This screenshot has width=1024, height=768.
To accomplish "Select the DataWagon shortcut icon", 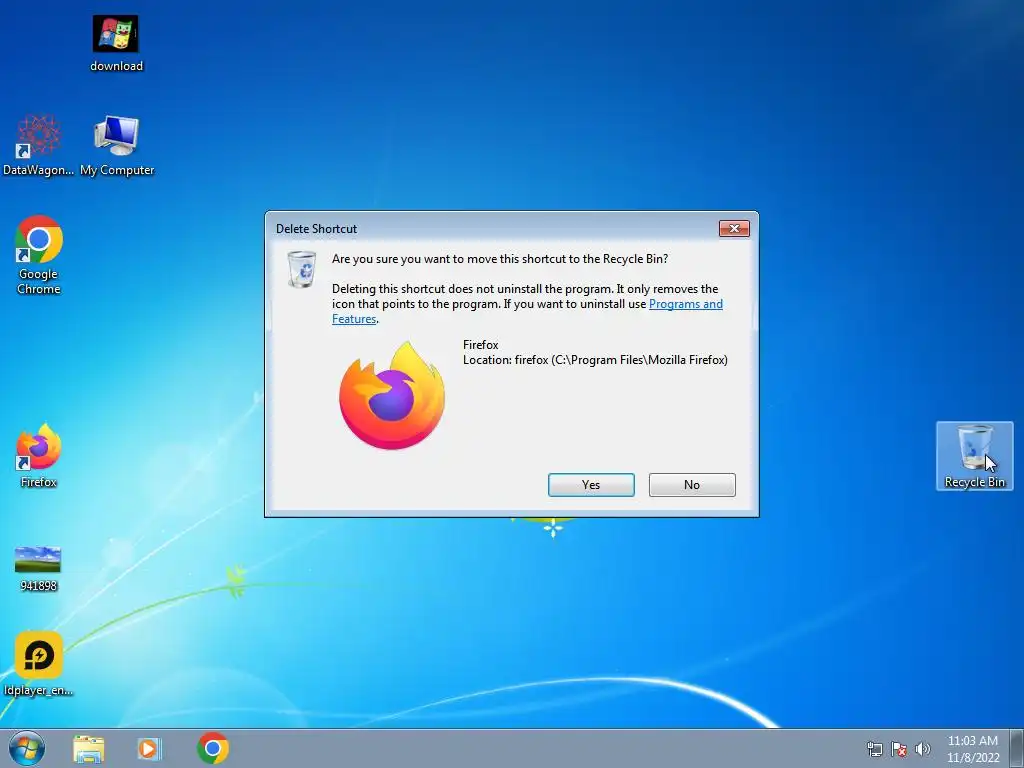I will click(x=38, y=145).
